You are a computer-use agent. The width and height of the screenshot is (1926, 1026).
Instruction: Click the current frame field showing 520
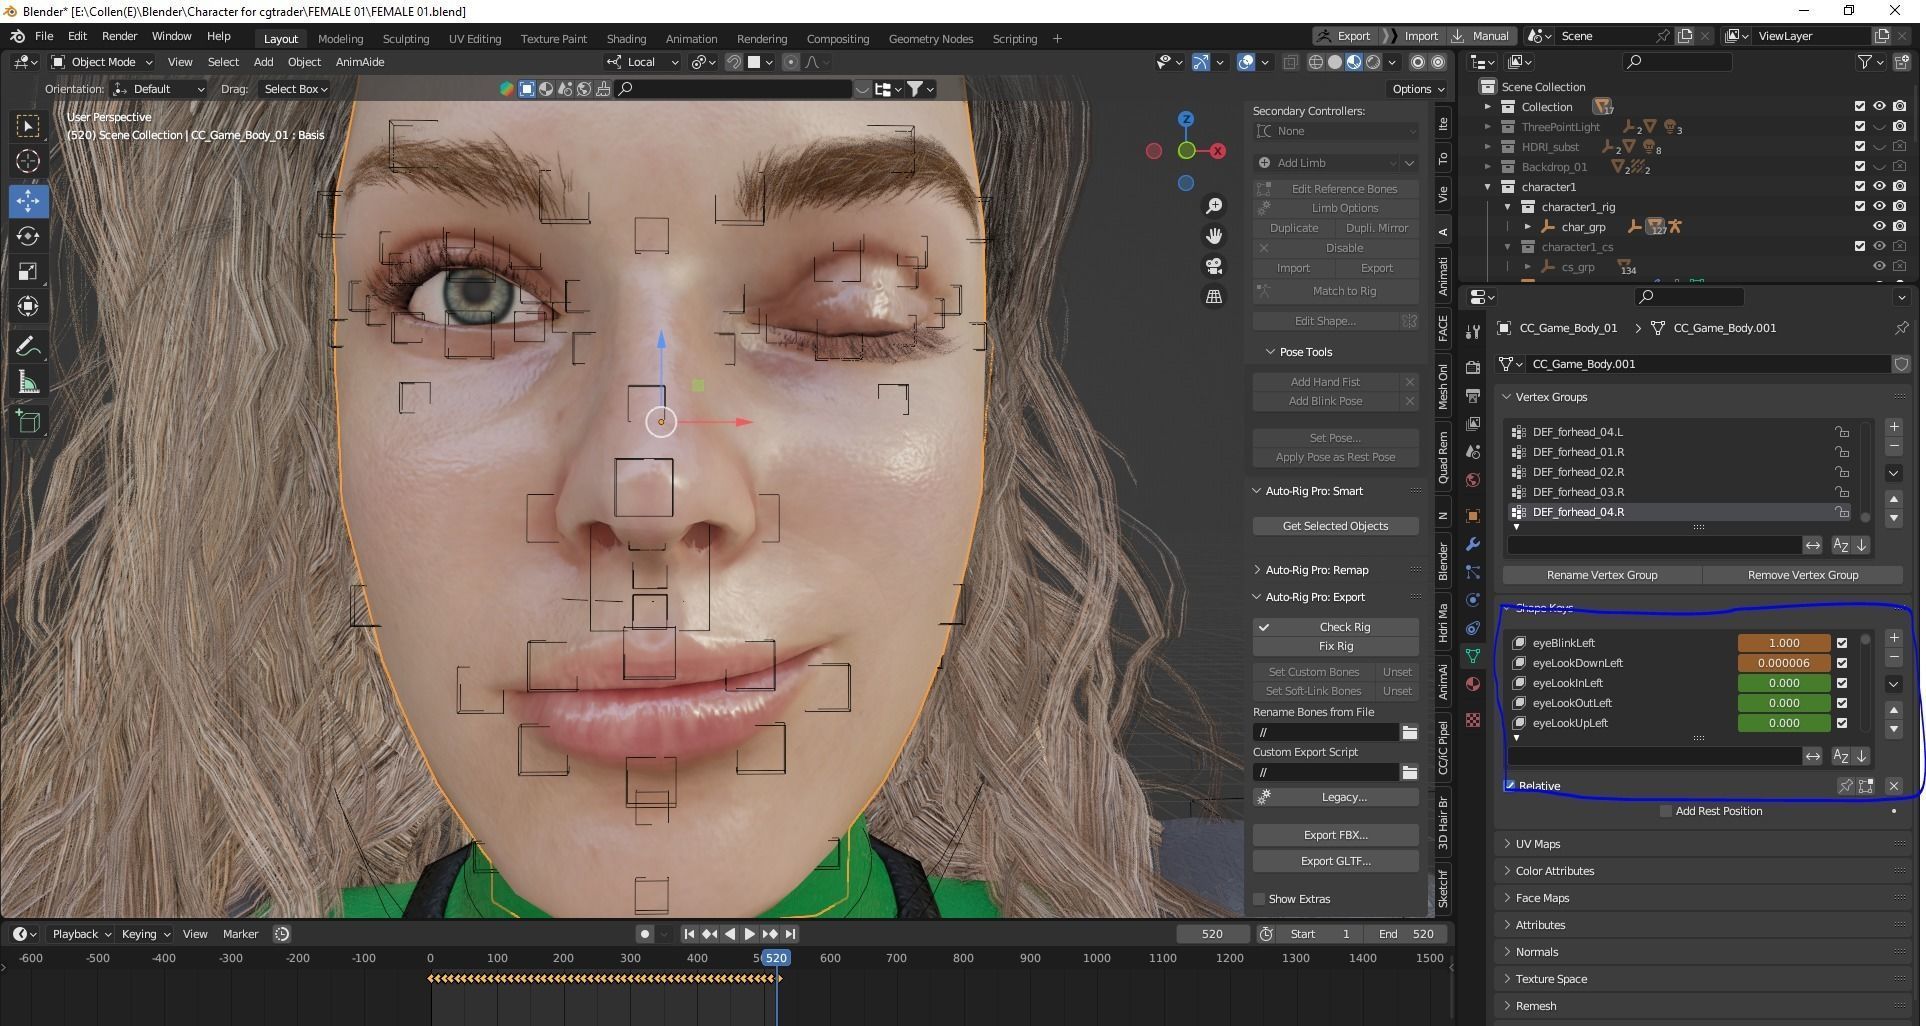(1212, 934)
